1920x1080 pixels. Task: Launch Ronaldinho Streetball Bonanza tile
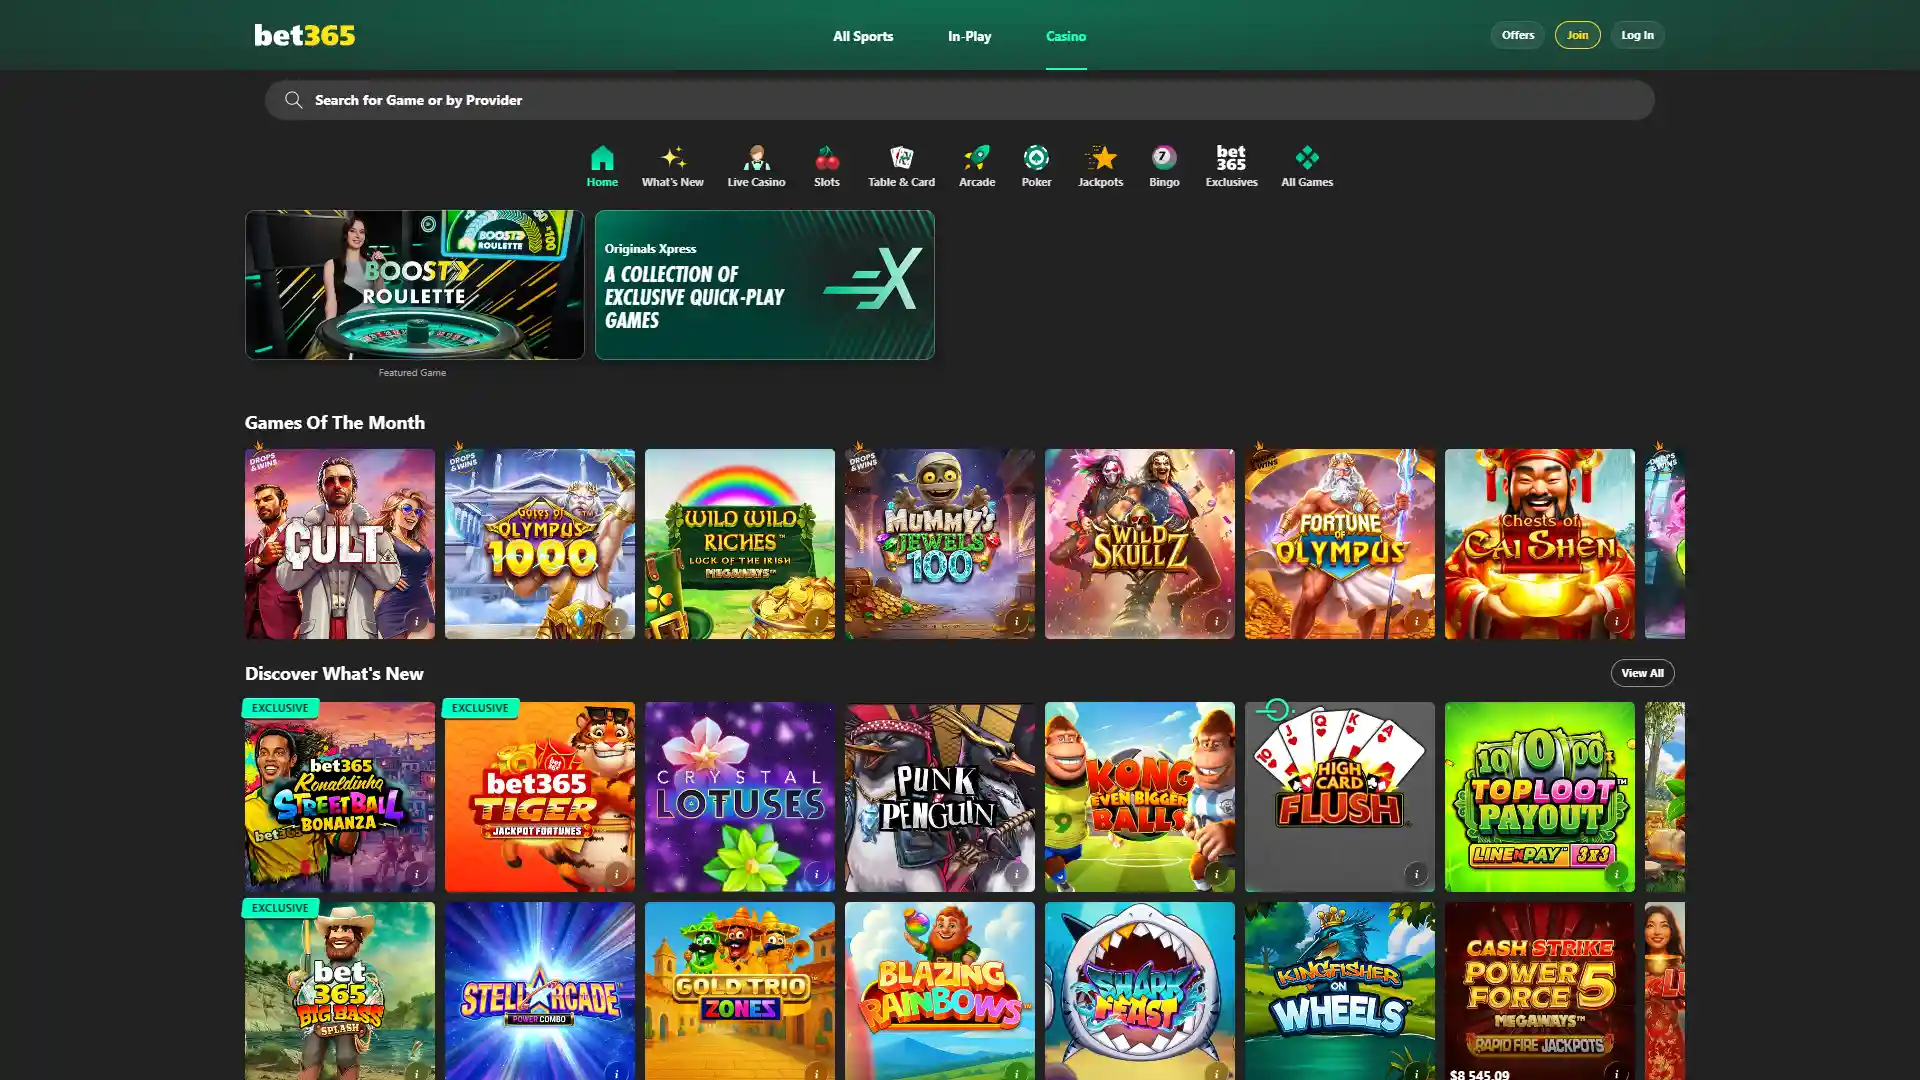pyautogui.click(x=340, y=797)
